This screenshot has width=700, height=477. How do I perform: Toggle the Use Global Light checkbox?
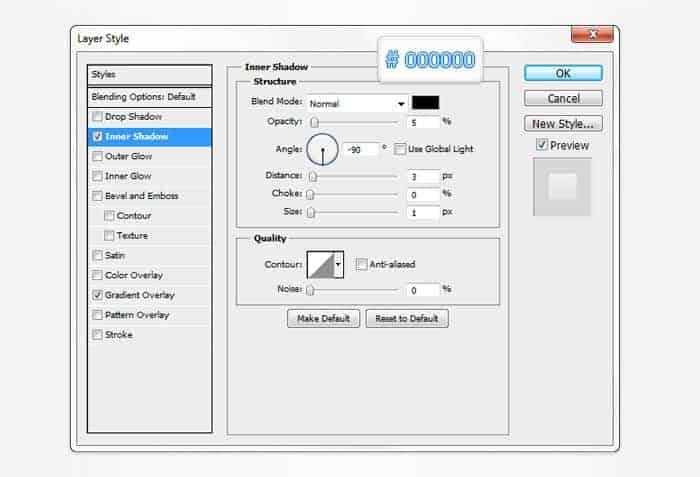(x=400, y=149)
